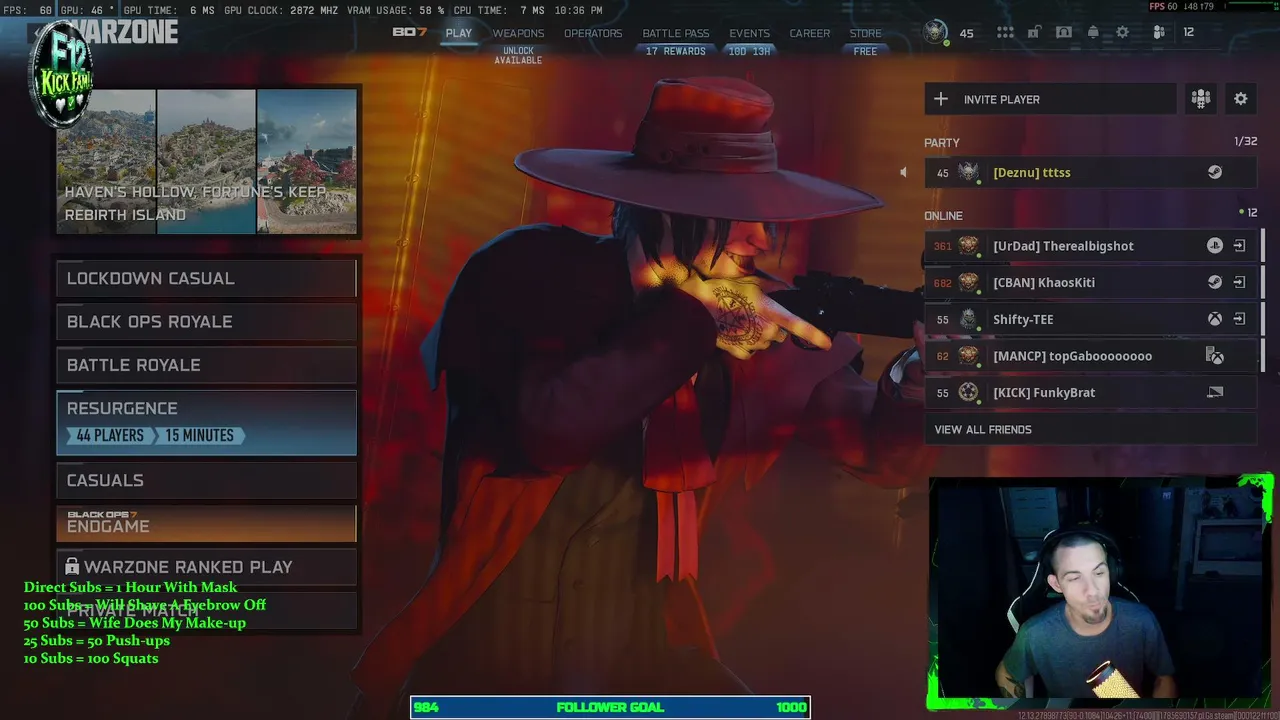Viewport: 1280px width, 720px height.
Task: Select party member [Deznu] tttss
Action: [x=1090, y=173]
